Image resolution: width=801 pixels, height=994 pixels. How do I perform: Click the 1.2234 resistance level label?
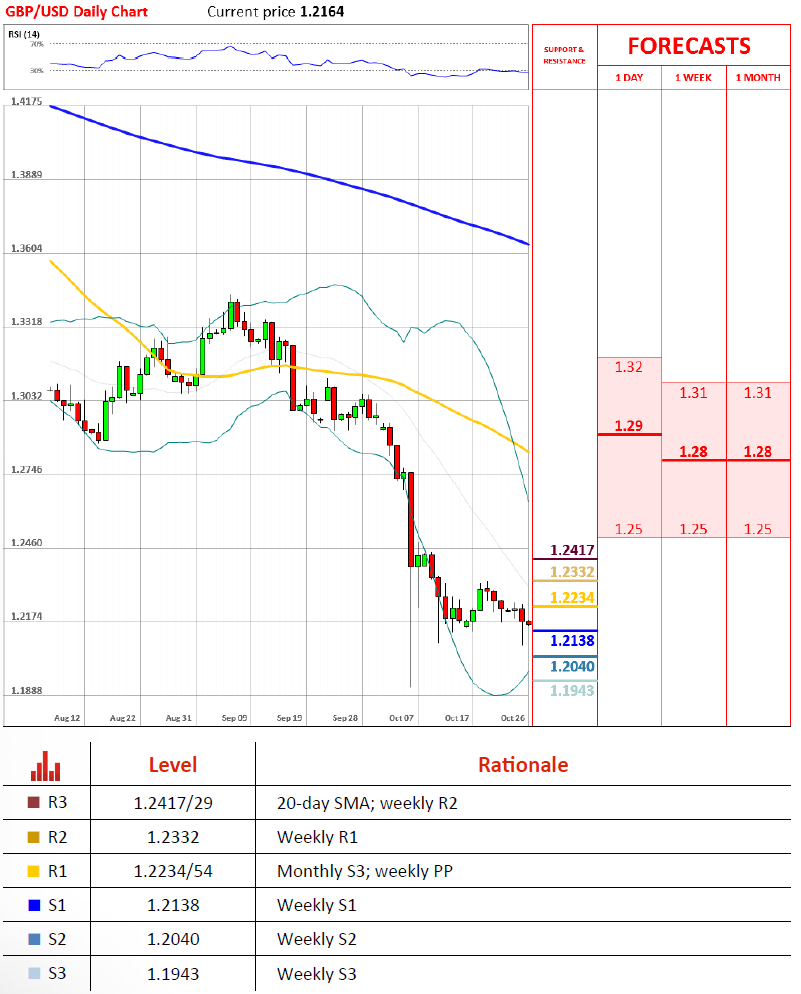[572, 598]
